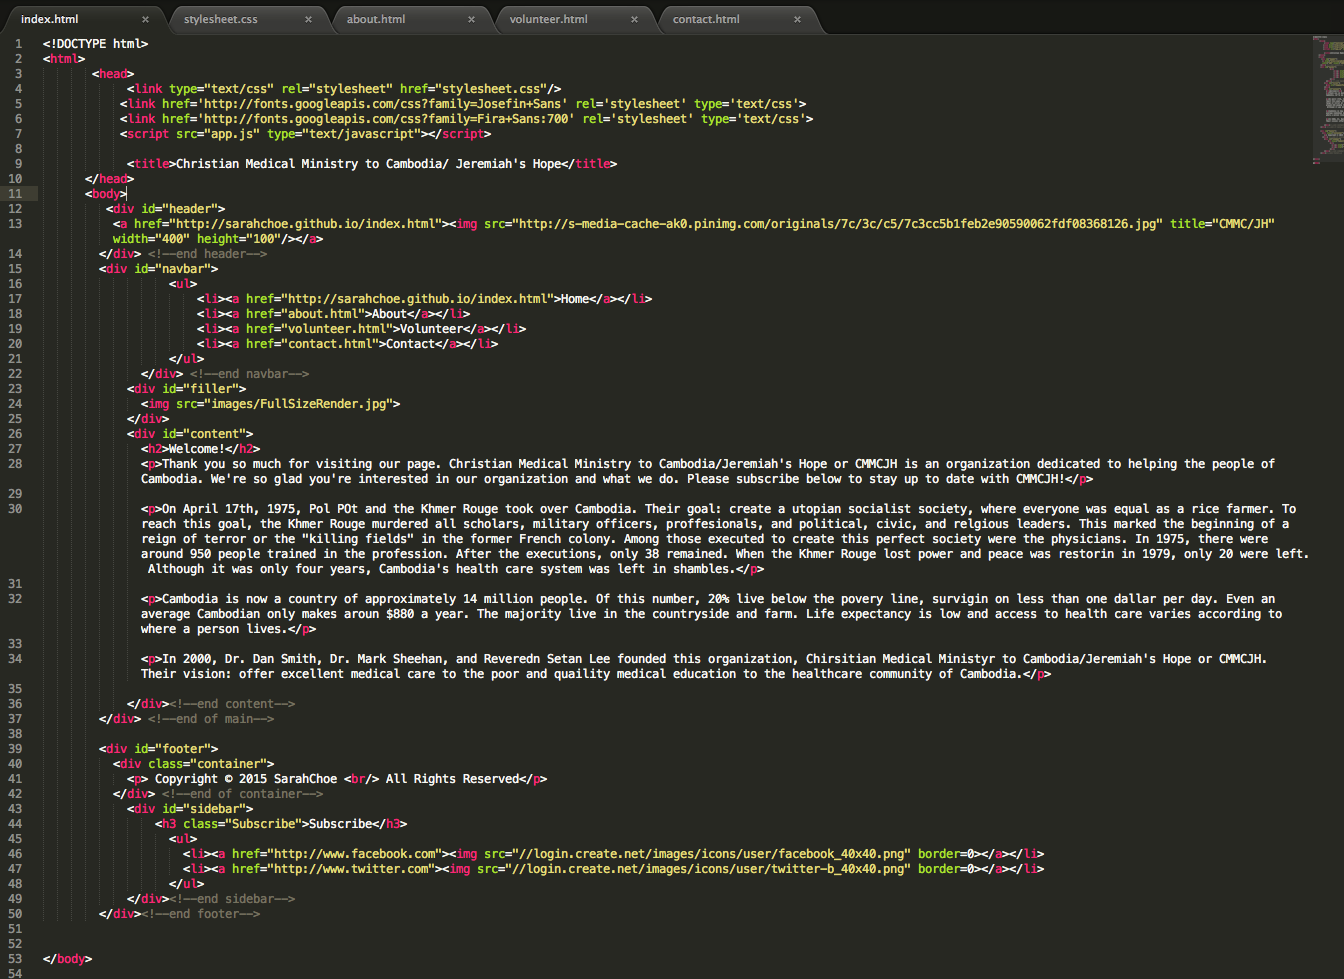Click the Welcome! h2 heading line

200,449
